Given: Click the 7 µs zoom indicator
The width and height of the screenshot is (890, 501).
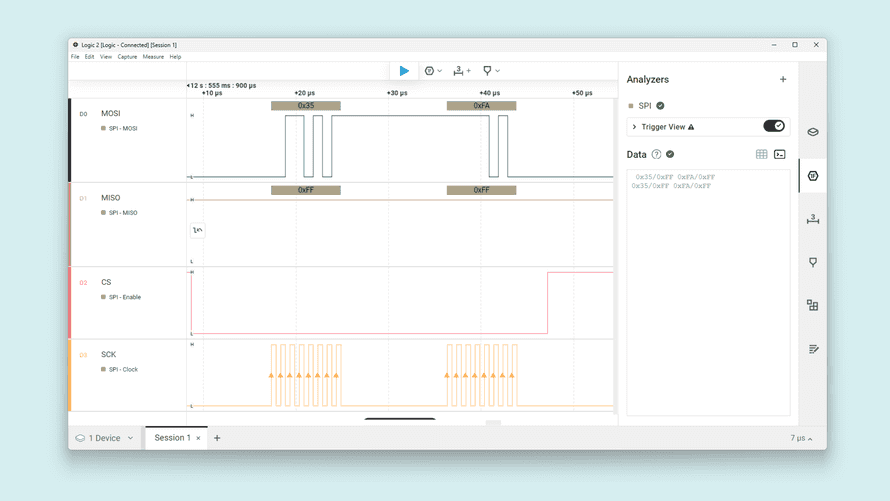Looking at the screenshot, I should 801,438.
